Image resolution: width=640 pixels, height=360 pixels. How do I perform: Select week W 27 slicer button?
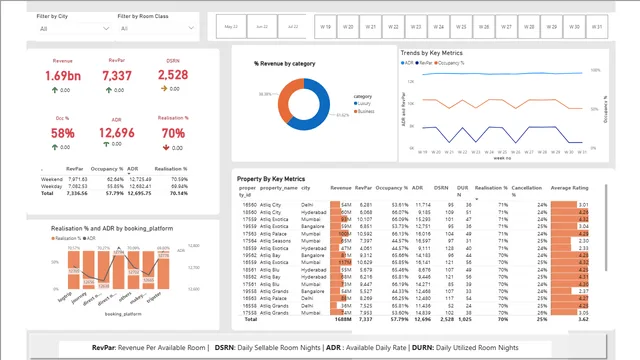click(x=507, y=27)
